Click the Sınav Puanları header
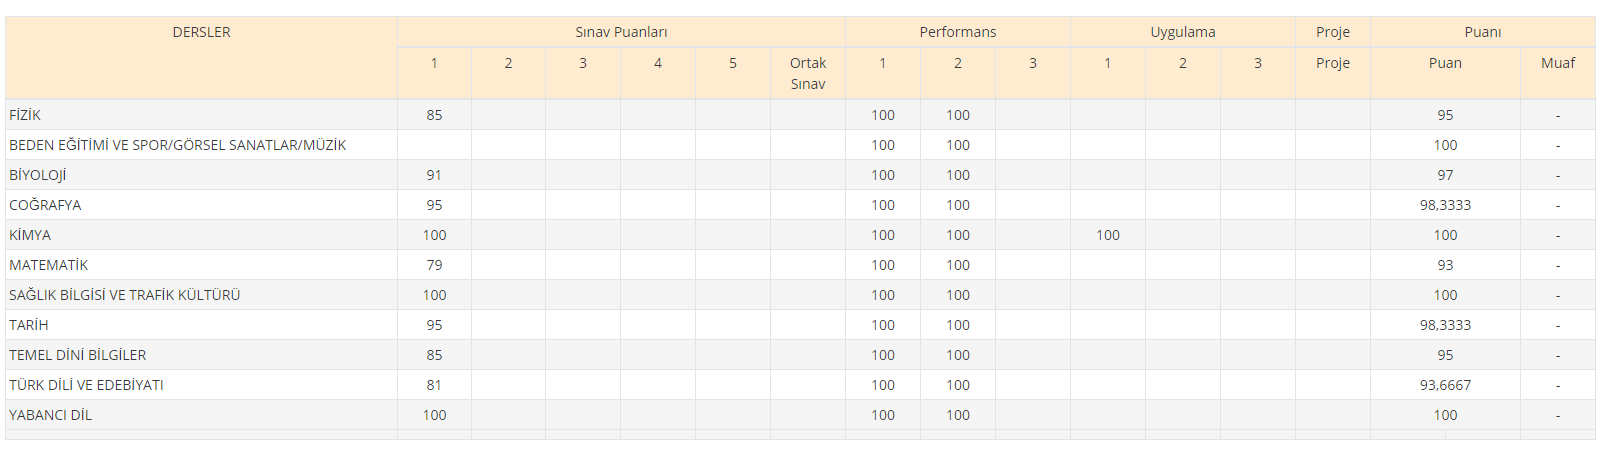The height and width of the screenshot is (449, 1613). 621,32
